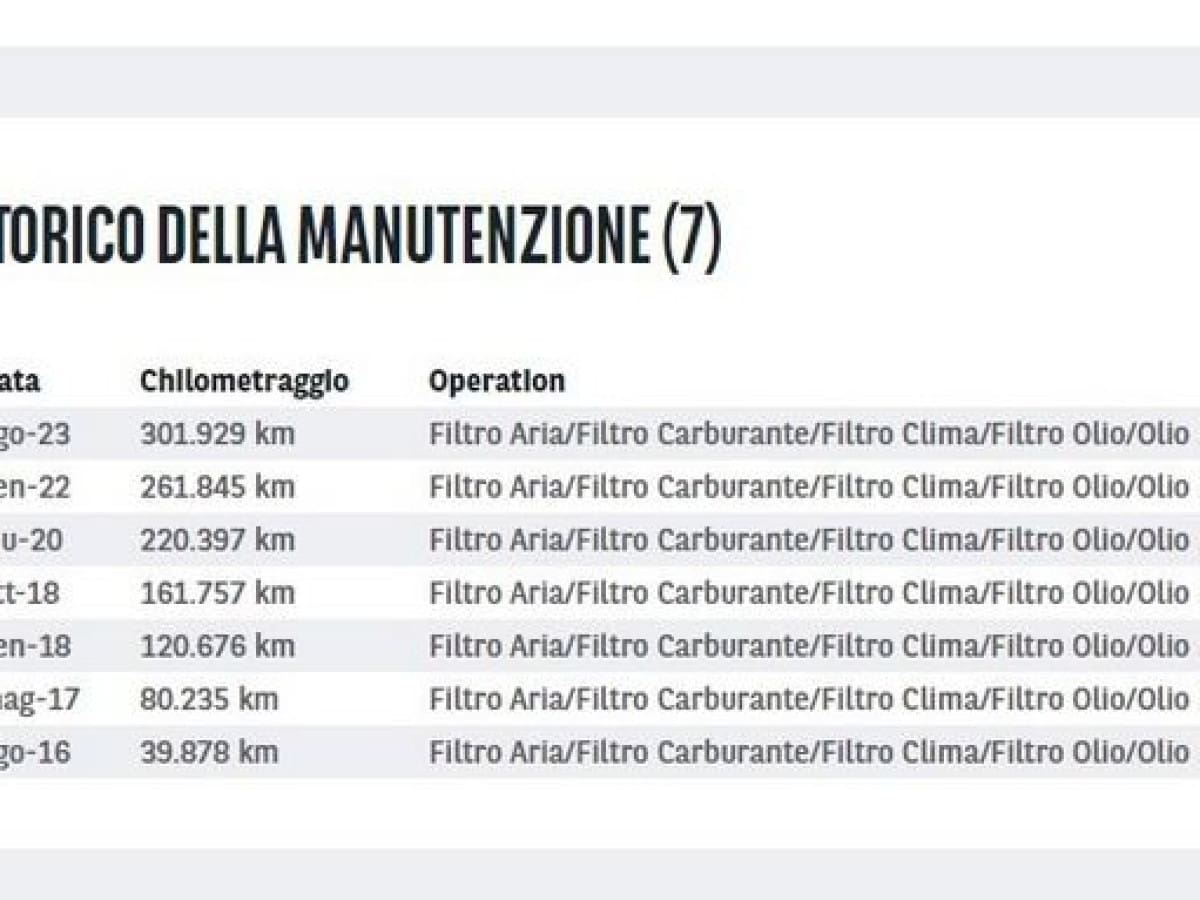1200x900 pixels.
Task: Click the maintenance history heading
Action: (360, 235)
